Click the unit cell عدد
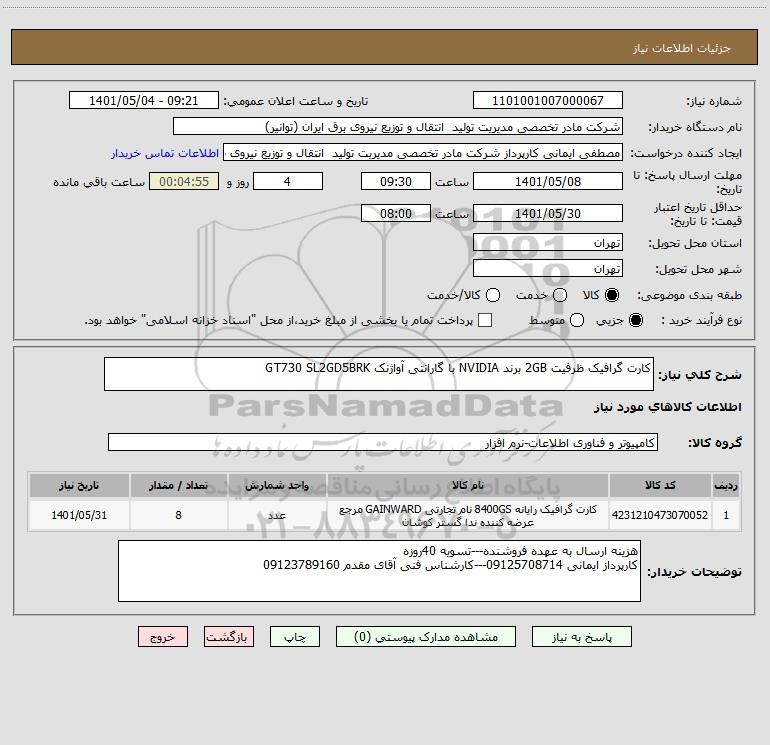The width and height of the screenshot is (770, 745). pyautogui.click(x=277, y=515)
